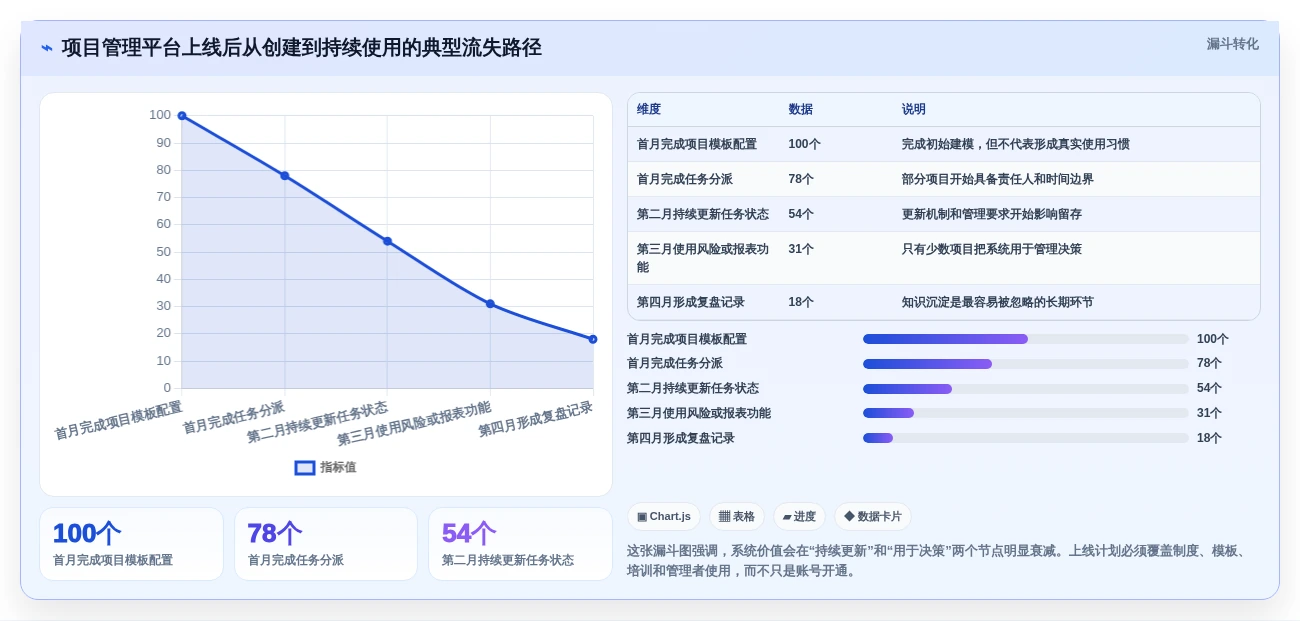Click progress bar for 首月完成项目模板配置
The image size is (1300, 621).
point(1026,339)
